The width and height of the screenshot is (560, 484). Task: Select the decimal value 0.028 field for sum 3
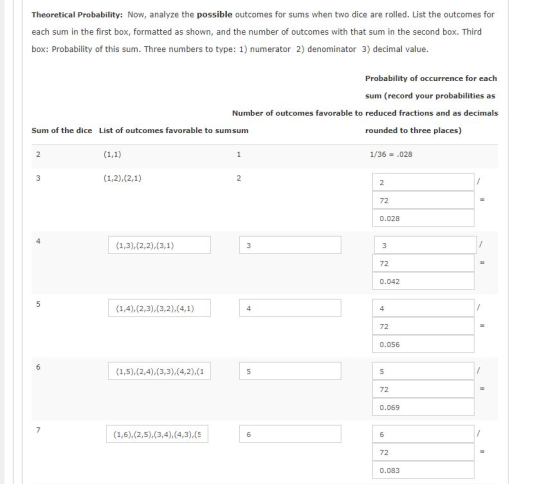(423, 218)
